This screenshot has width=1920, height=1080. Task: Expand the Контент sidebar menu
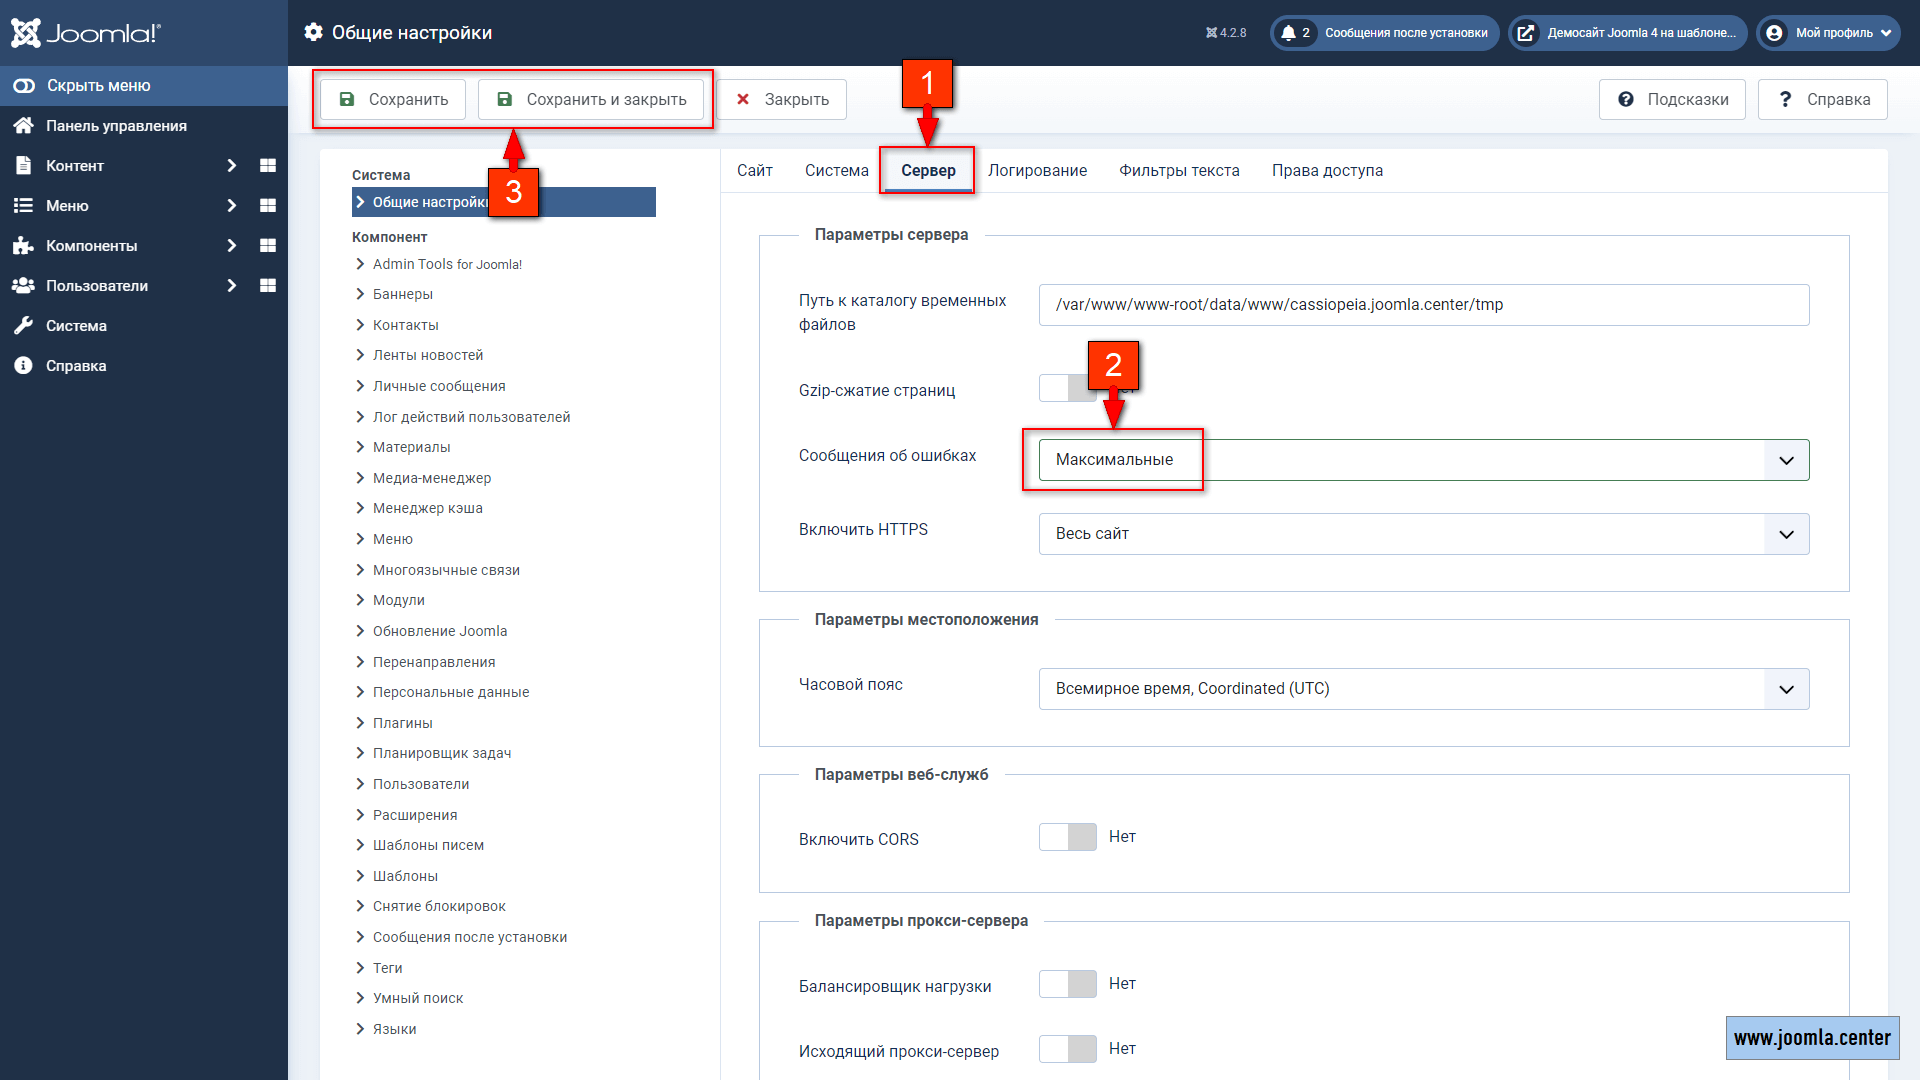(232, 165)
